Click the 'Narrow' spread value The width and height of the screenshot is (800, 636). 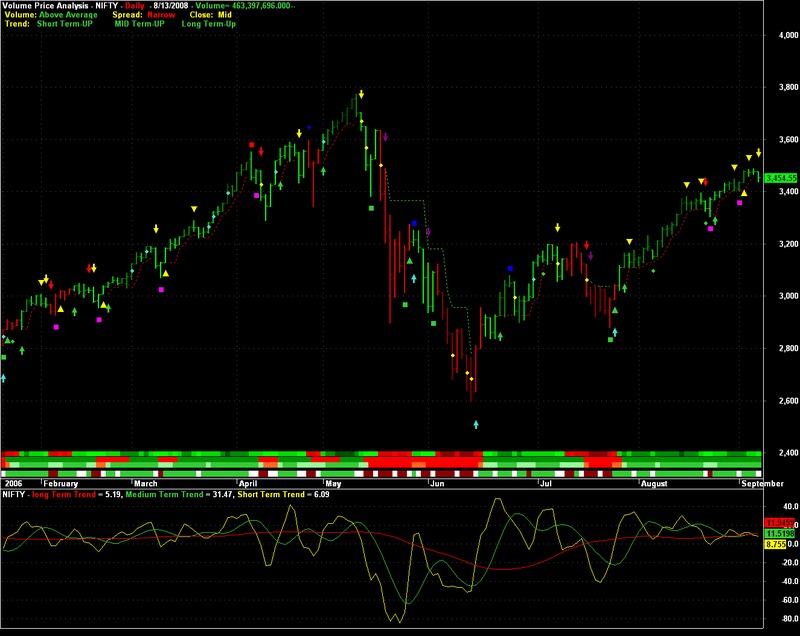pyautogui.click(x=161, y=15)
